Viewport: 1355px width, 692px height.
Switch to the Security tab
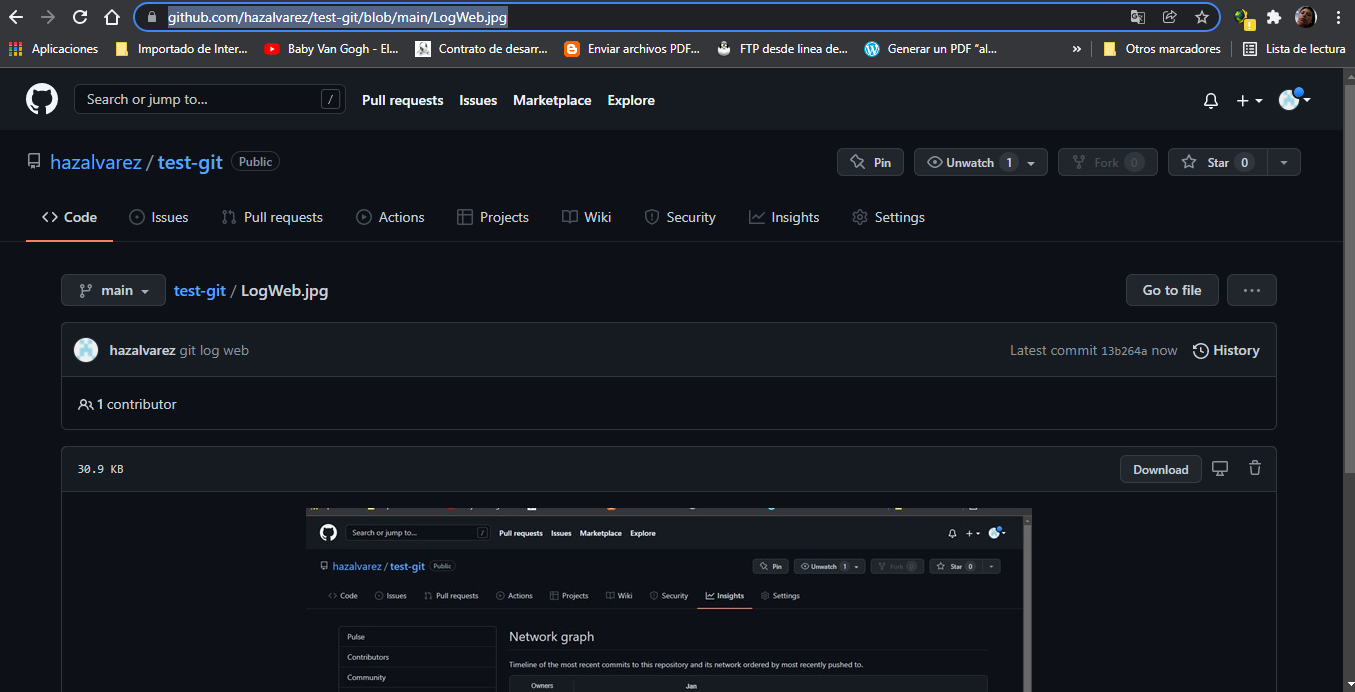tap(680, 217)
